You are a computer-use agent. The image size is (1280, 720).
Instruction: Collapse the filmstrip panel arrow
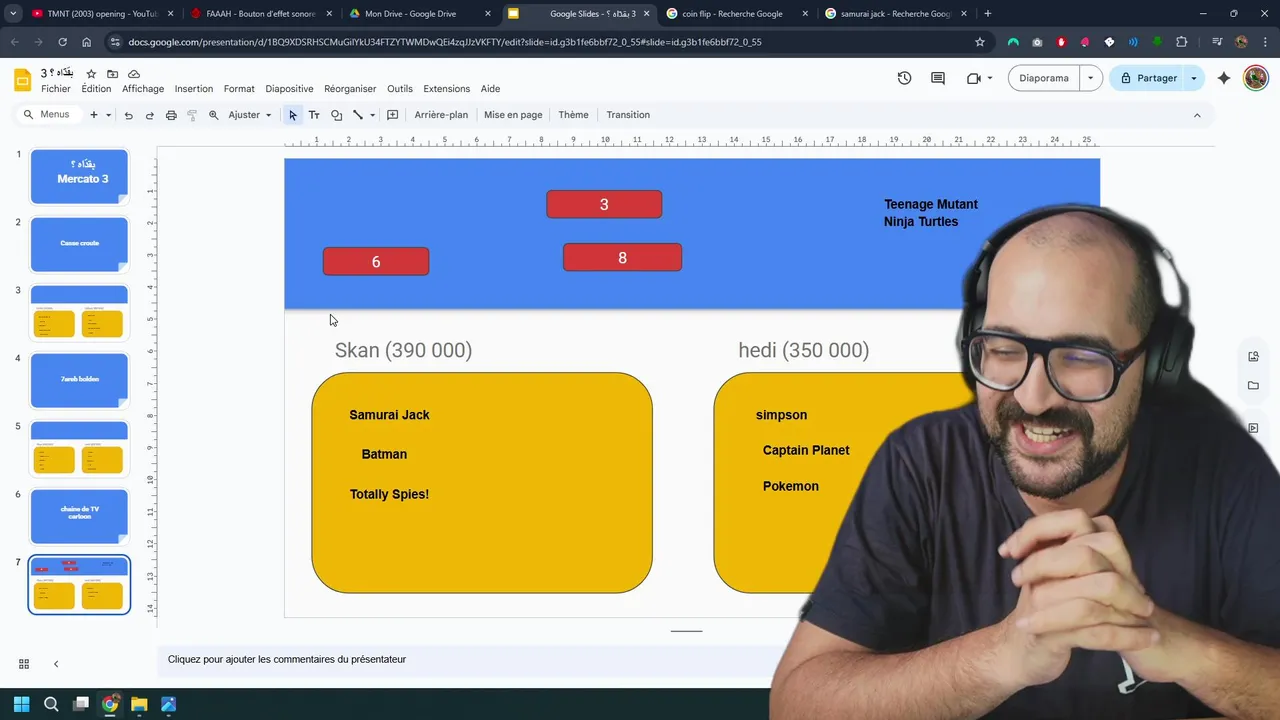click(56, 664)
